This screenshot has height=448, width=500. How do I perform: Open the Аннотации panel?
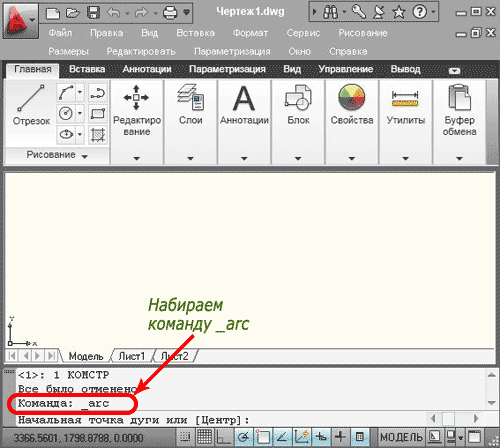(244, 122)
